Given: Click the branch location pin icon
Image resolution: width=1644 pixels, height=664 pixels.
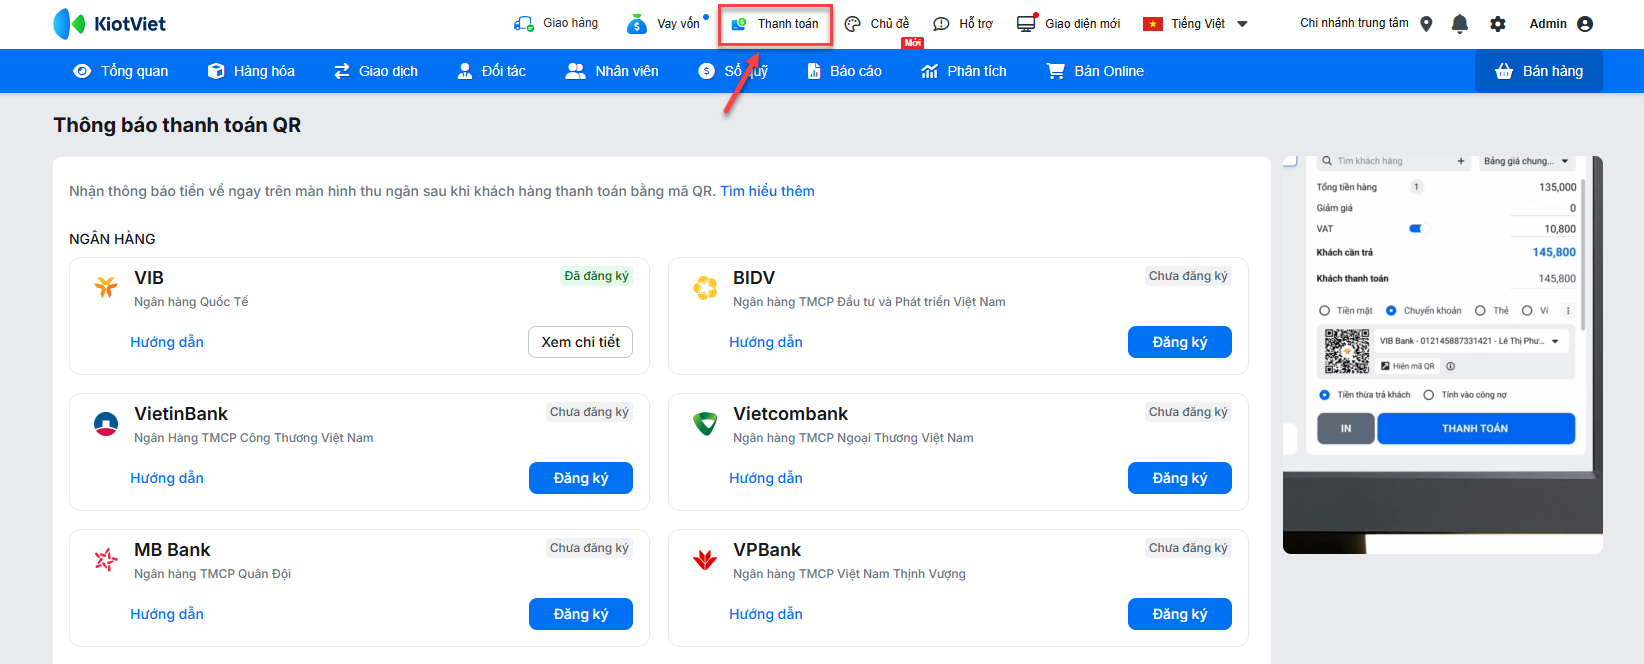Looking at the screenshot, I should (1426, 24).
